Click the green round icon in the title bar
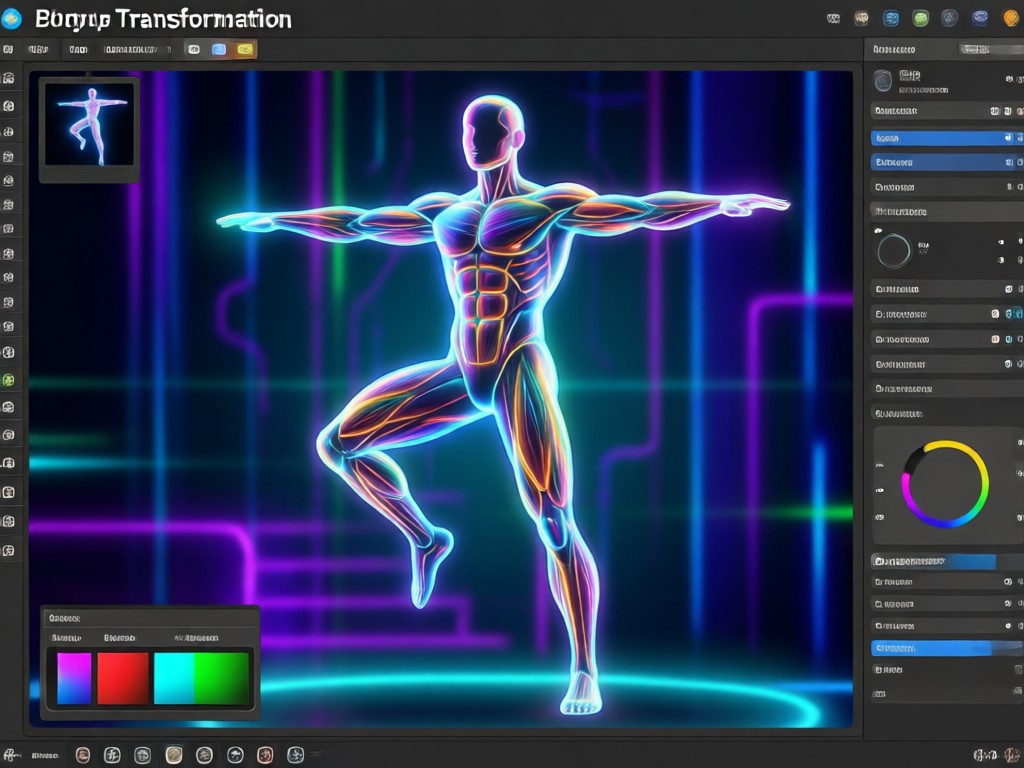 (920, 19)
